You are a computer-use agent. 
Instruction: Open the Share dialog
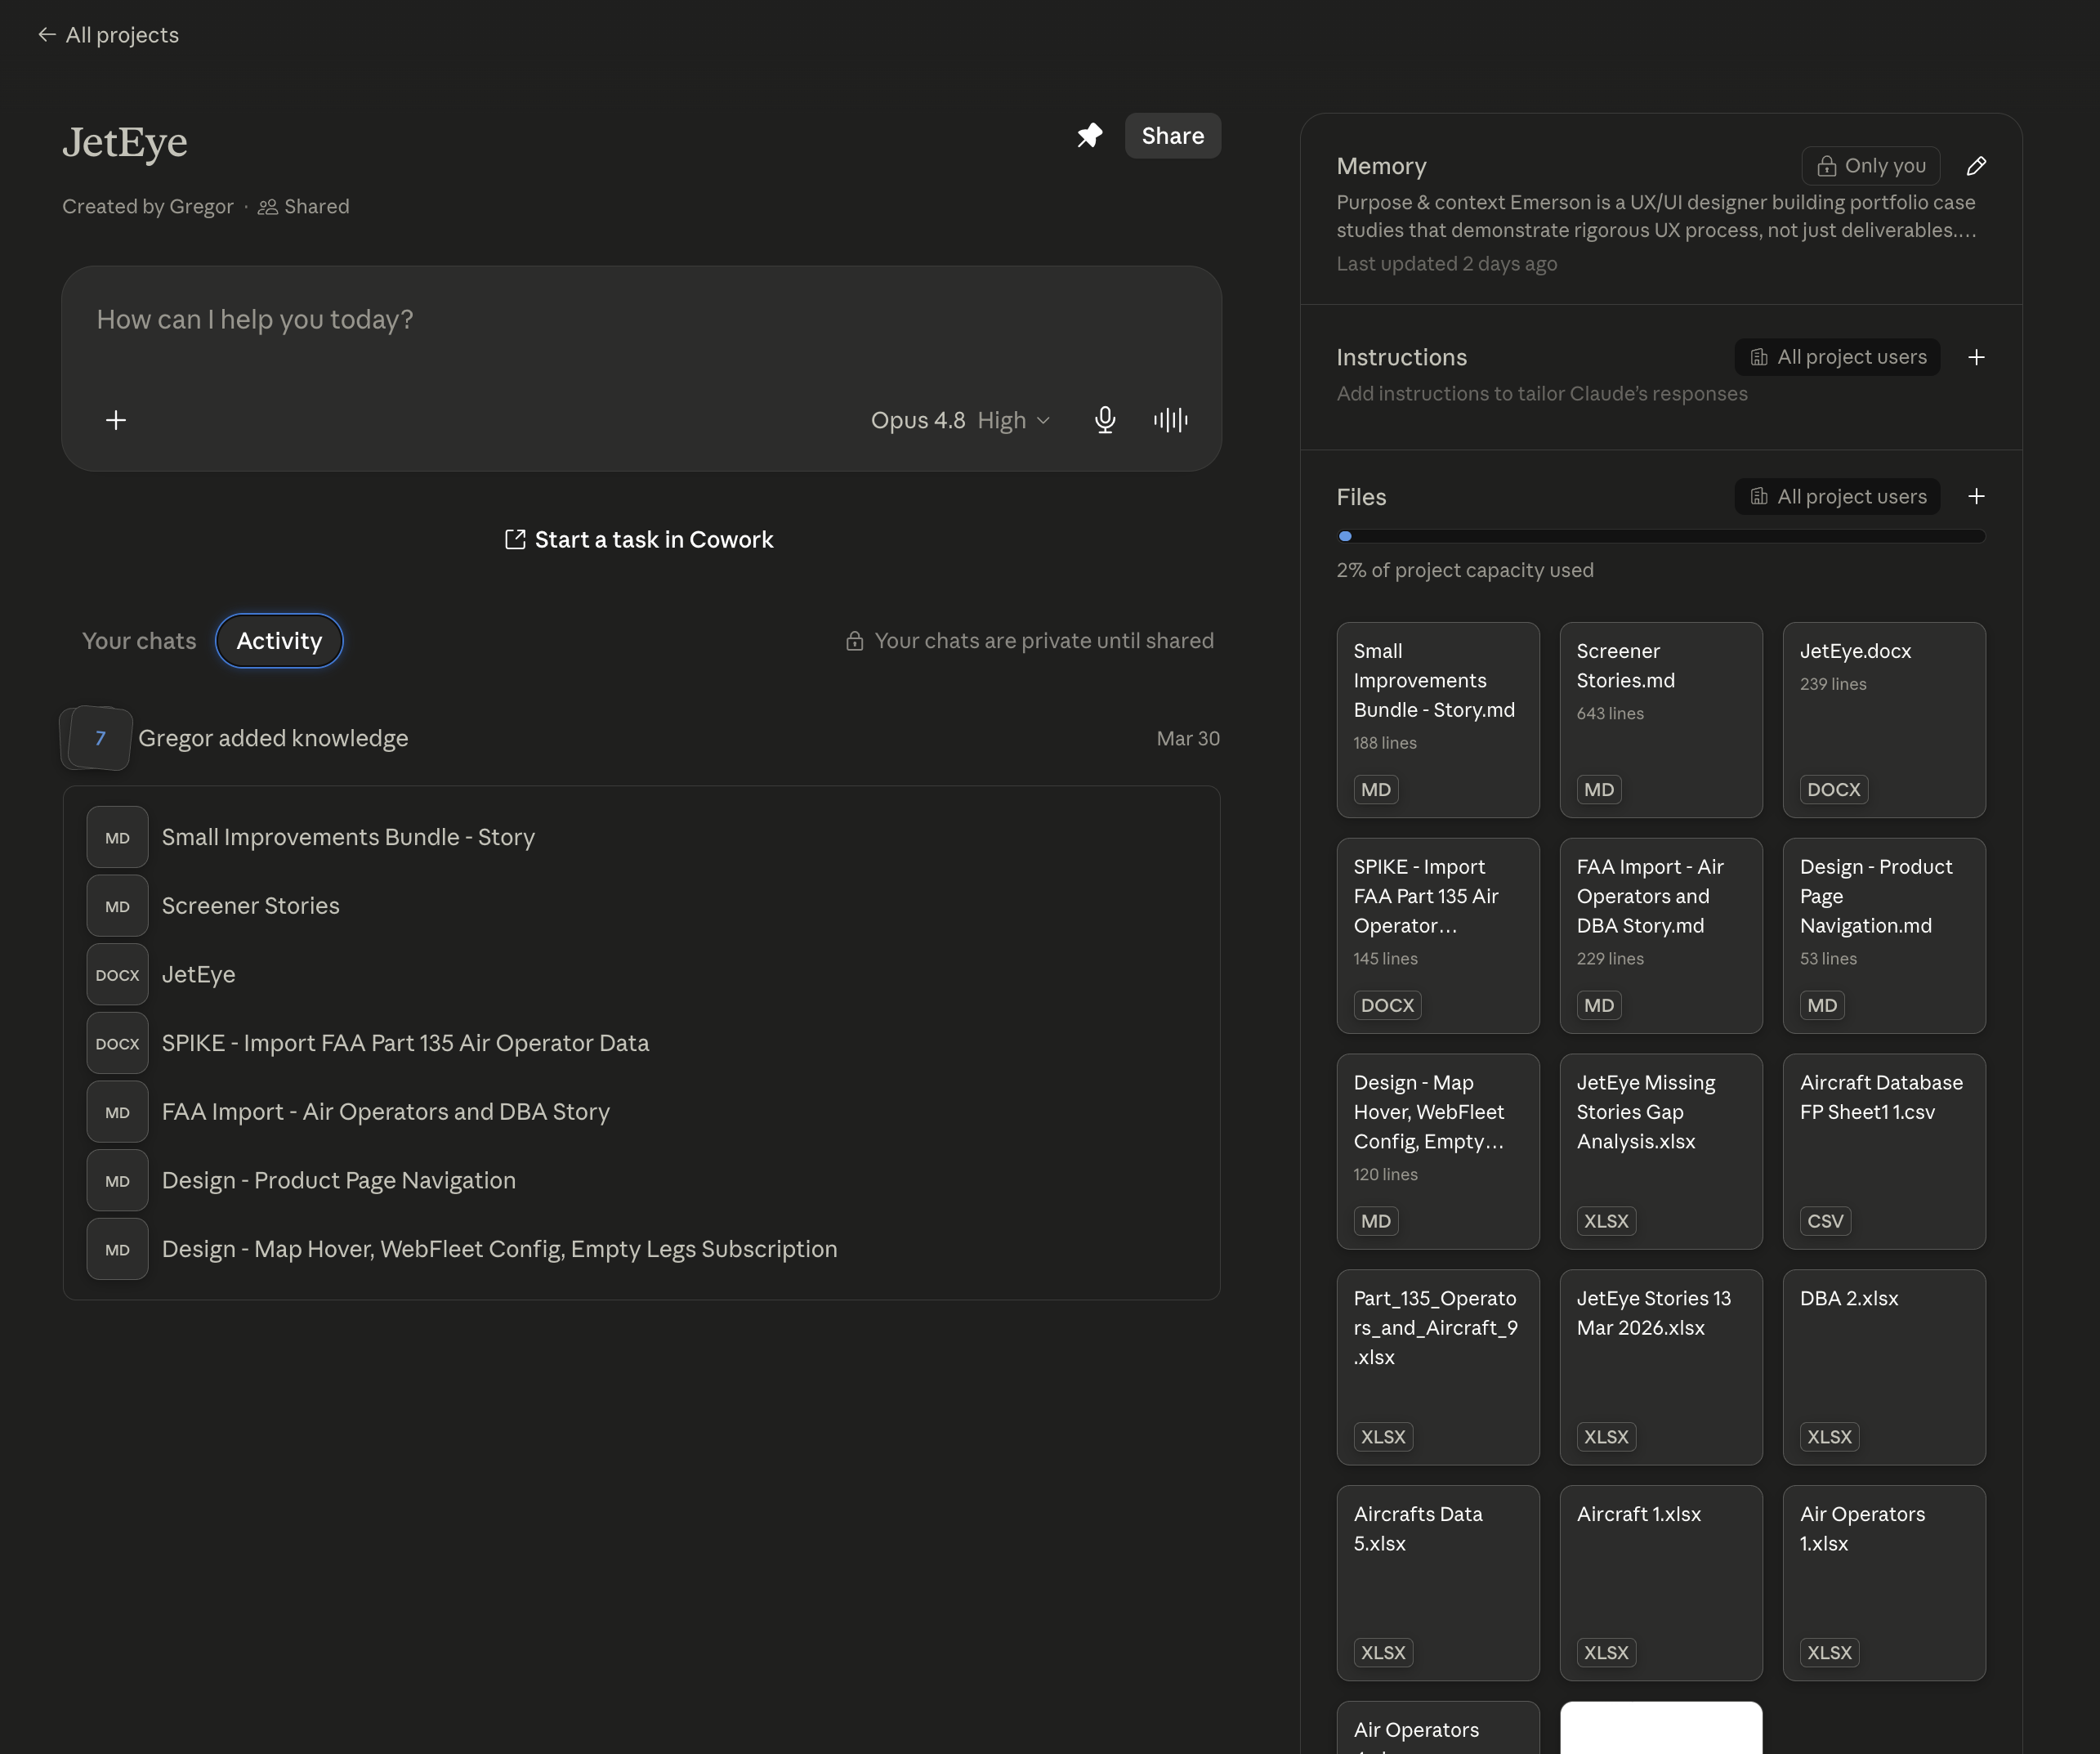(x=1172, y=135)
